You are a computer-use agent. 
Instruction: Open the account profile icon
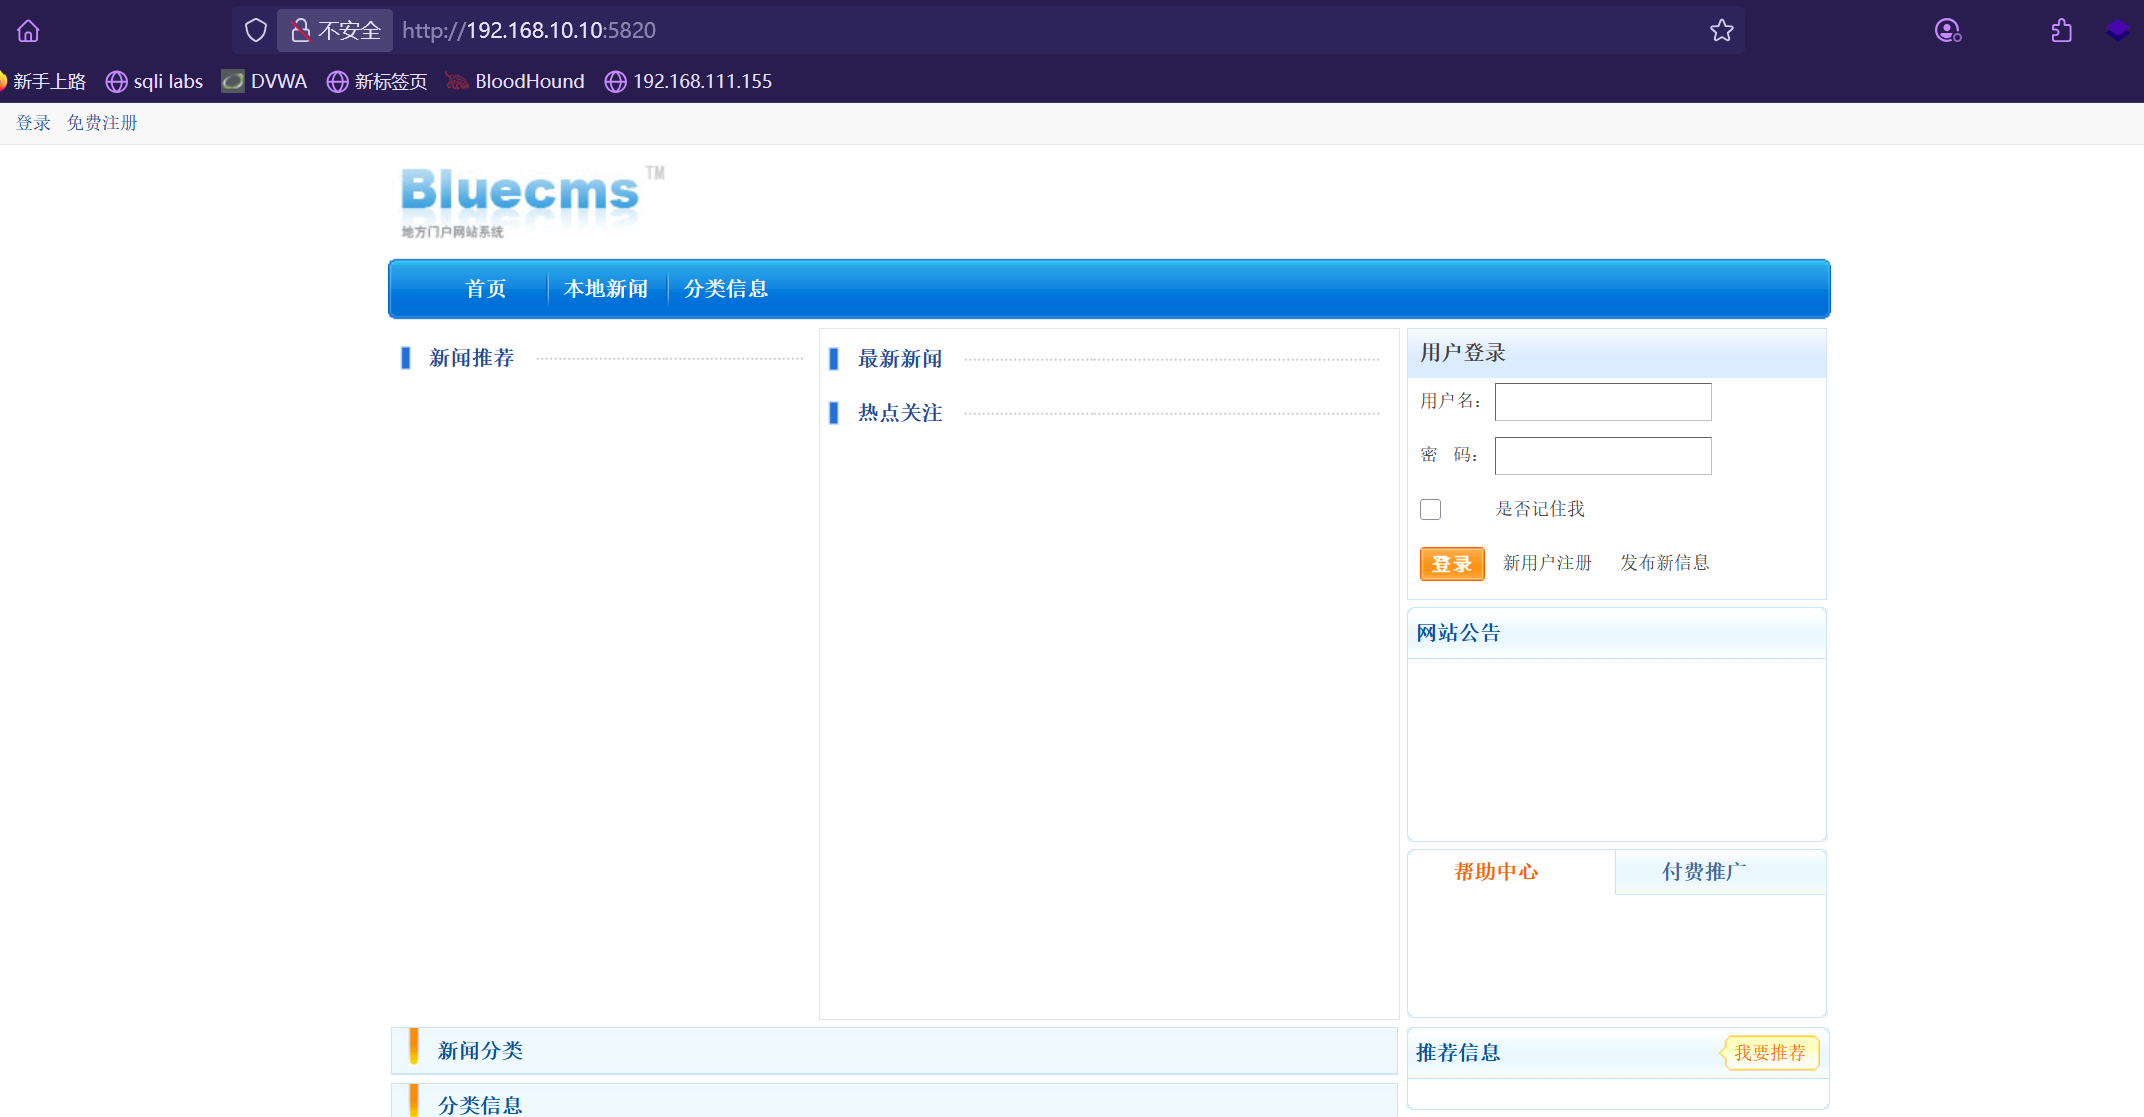(1947, 31)
